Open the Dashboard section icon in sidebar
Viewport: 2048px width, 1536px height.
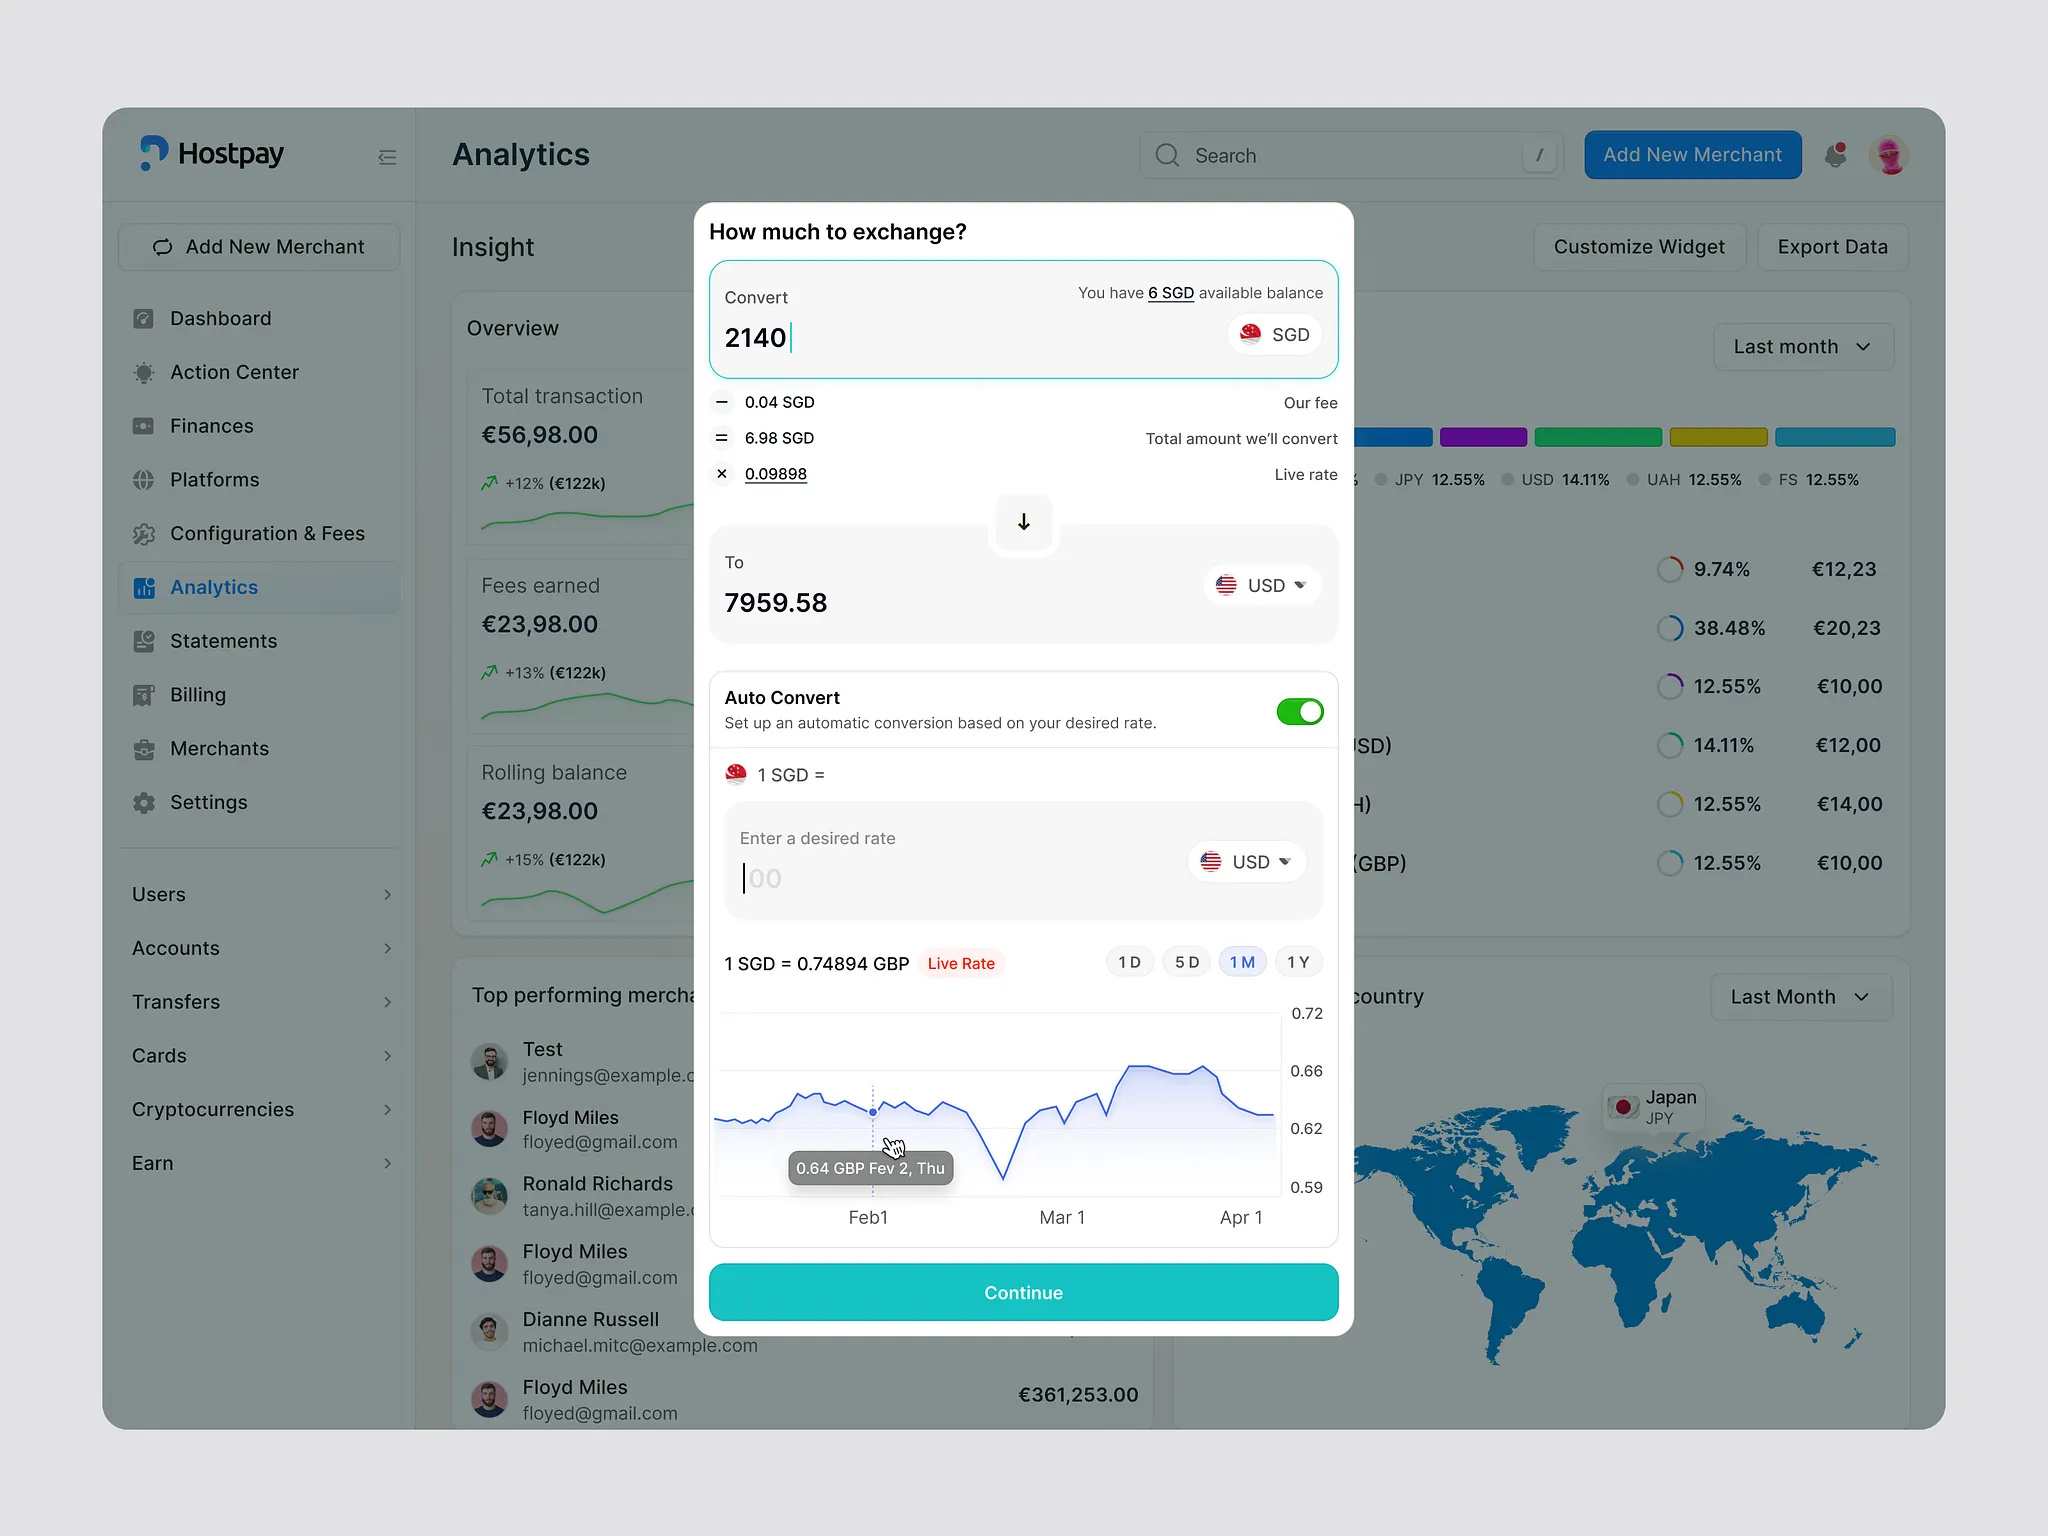[144, 318]
